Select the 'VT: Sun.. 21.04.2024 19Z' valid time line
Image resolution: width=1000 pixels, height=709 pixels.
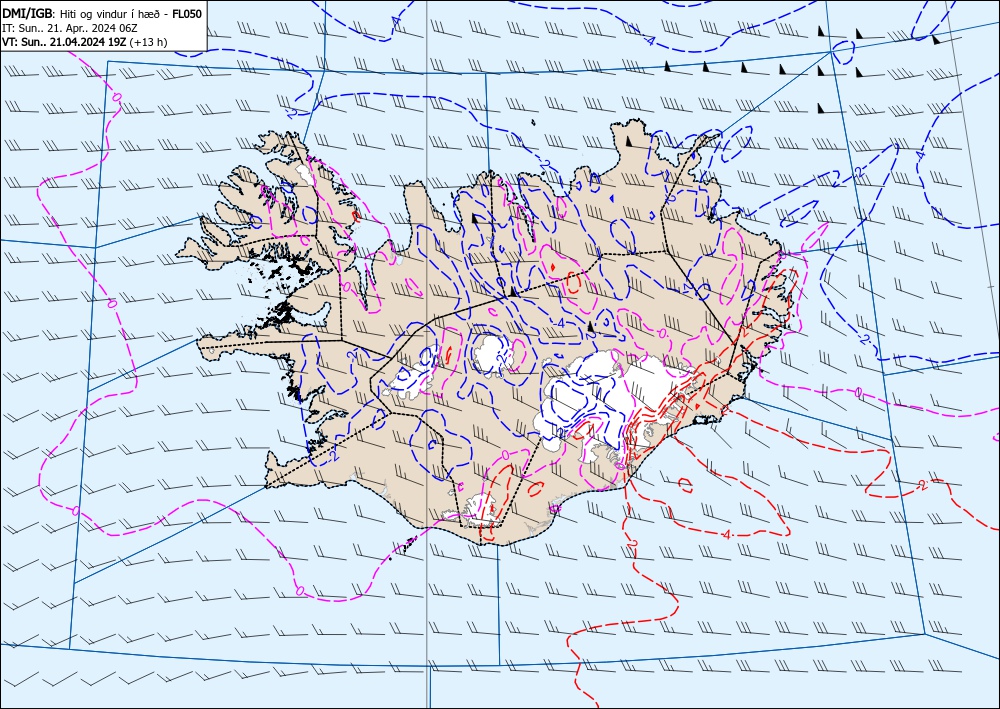pyautogui.click(x=64, y=42)
